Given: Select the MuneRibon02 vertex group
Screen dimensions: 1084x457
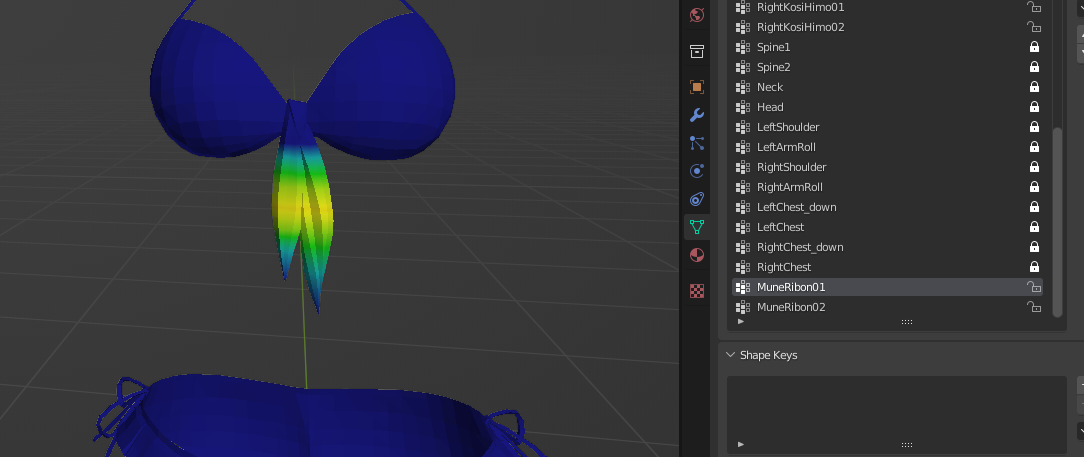Looking at the screenshot, I should point(791,307).
